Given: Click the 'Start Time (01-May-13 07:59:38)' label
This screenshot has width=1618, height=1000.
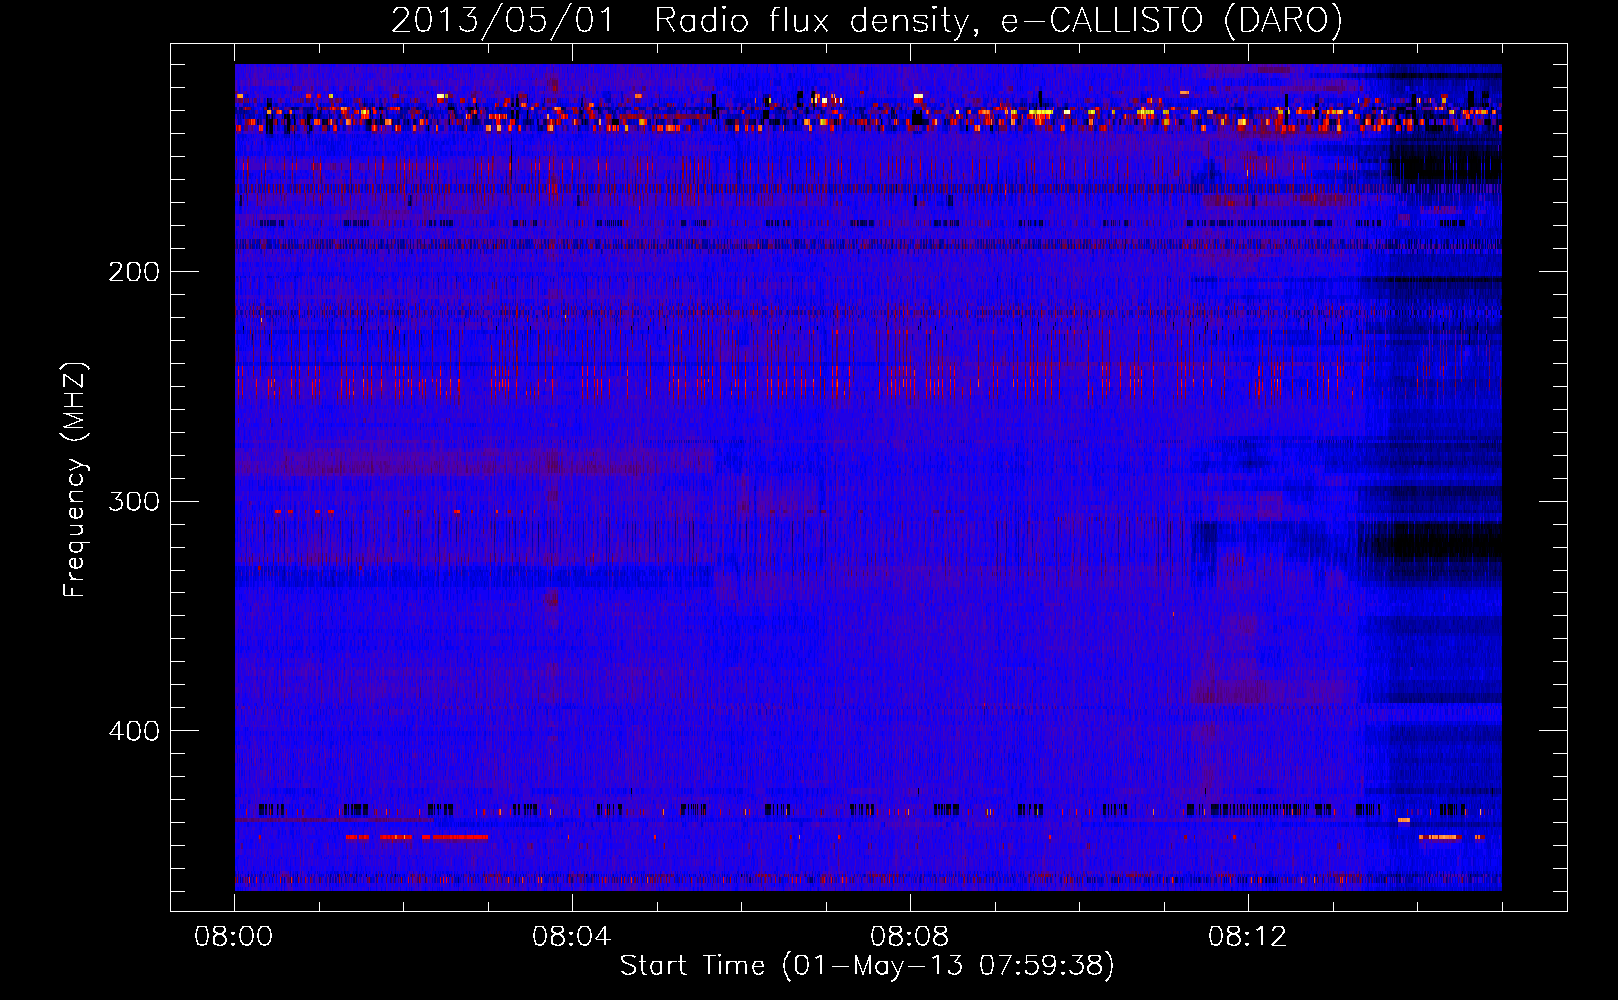Looking at the screenshot, I should (x=867, y=966).
